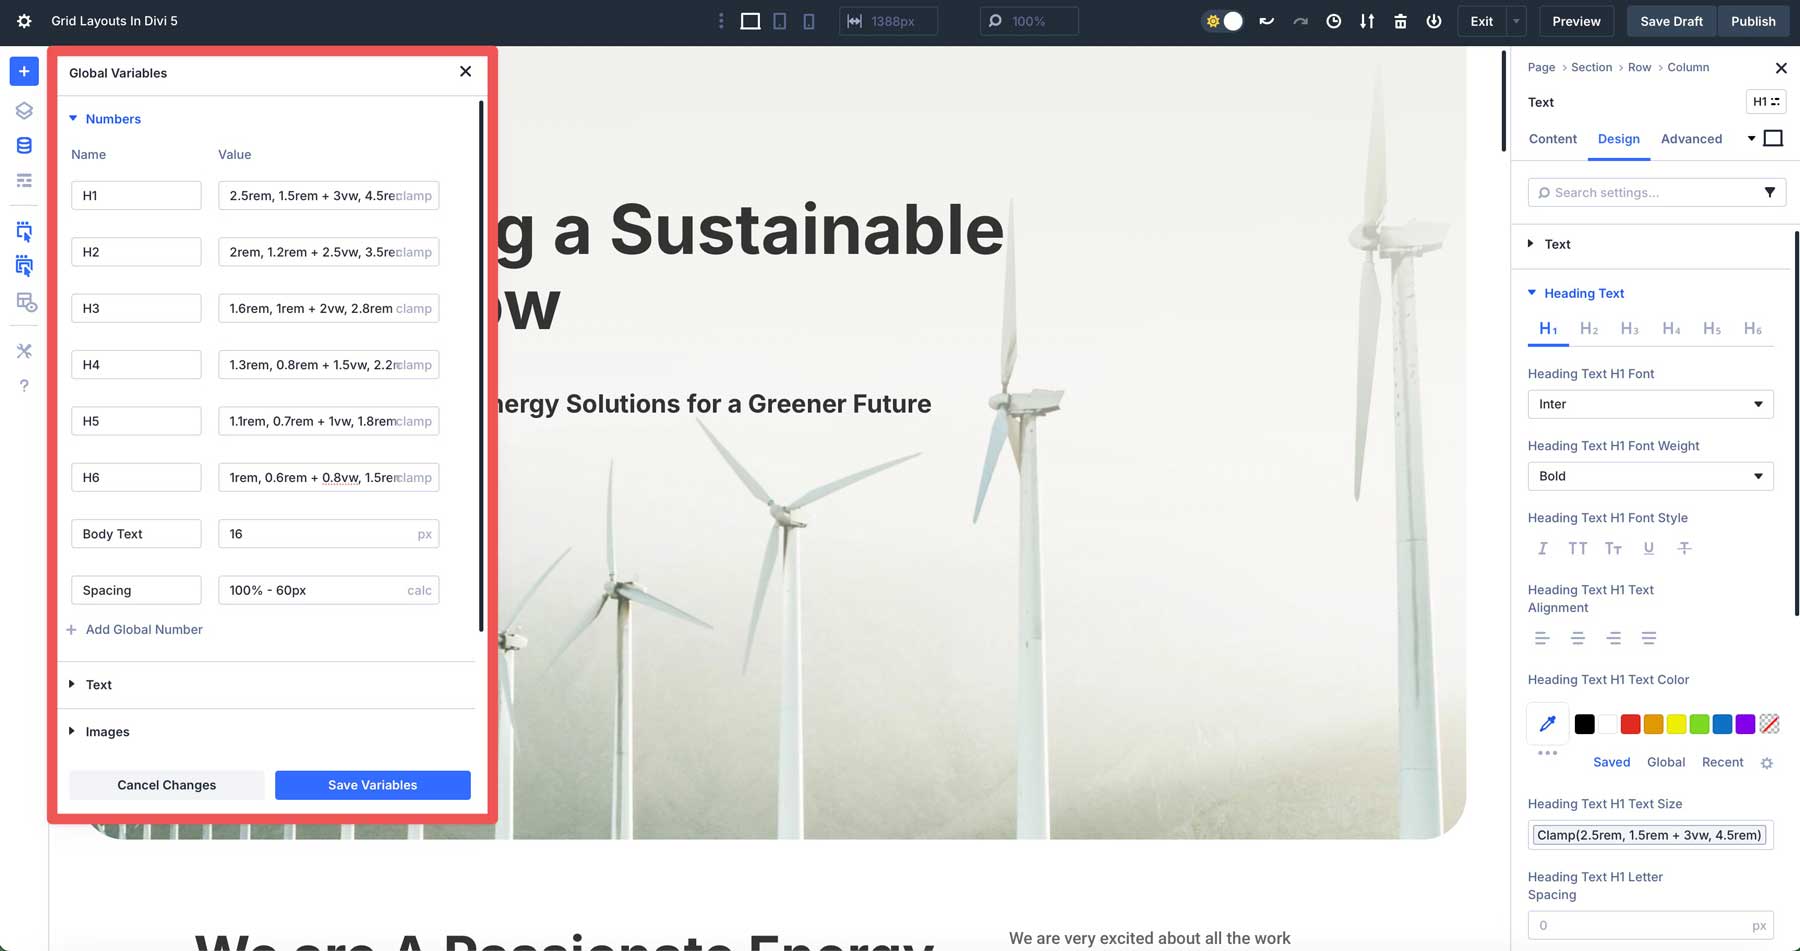Open the Global Variables database icon
Image resolution: width=1800 pixels, height=951 pixels.
[x=24, y=146]
